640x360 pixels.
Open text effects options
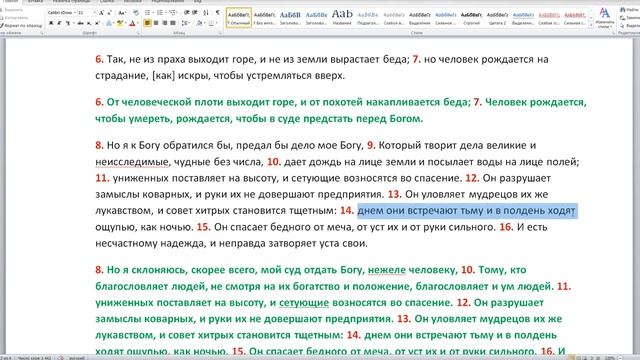click(x=109, y=23)
